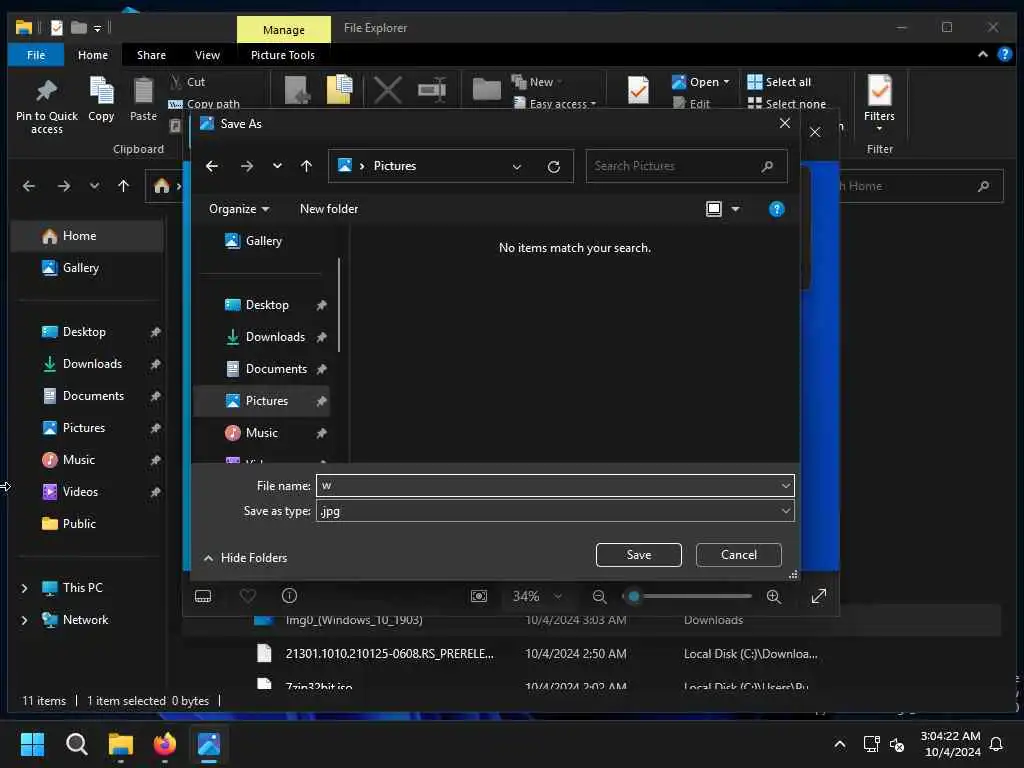1024x768 pixels.
Task: Switch to the Share ribbon tab
Action: pos(151,55)
